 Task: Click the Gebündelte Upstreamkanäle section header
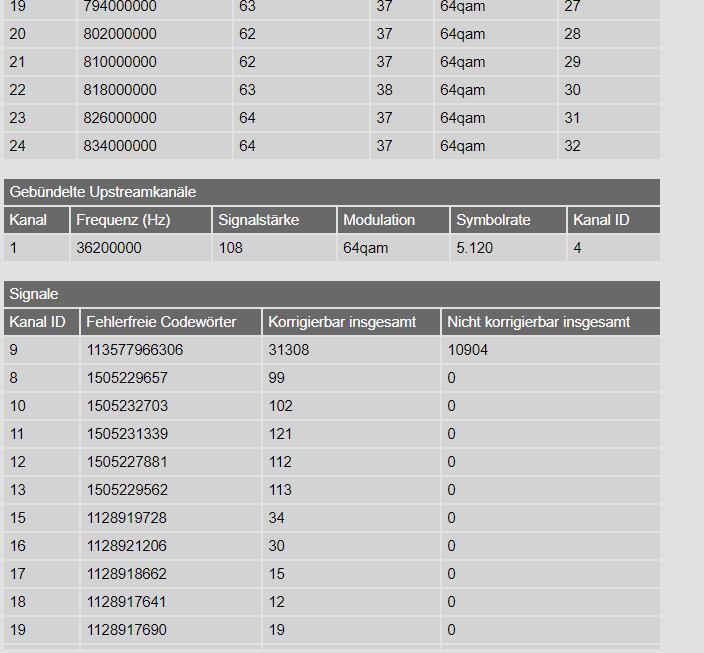click(x=332, y=192)
